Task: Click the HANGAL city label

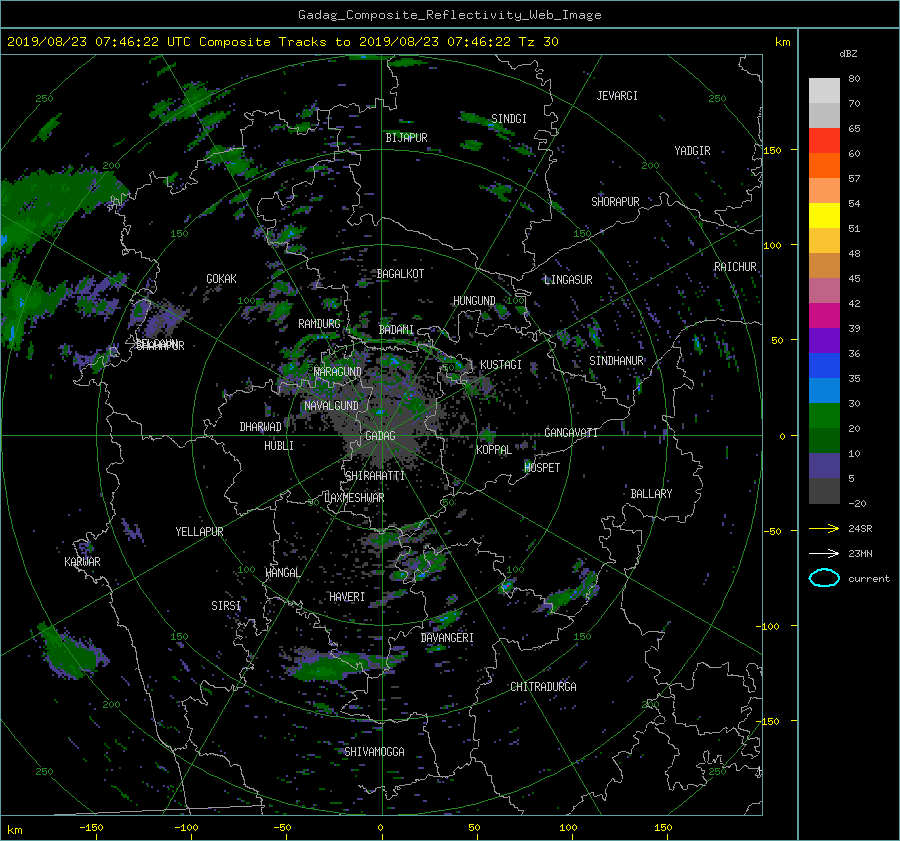Action: [282, 573]
